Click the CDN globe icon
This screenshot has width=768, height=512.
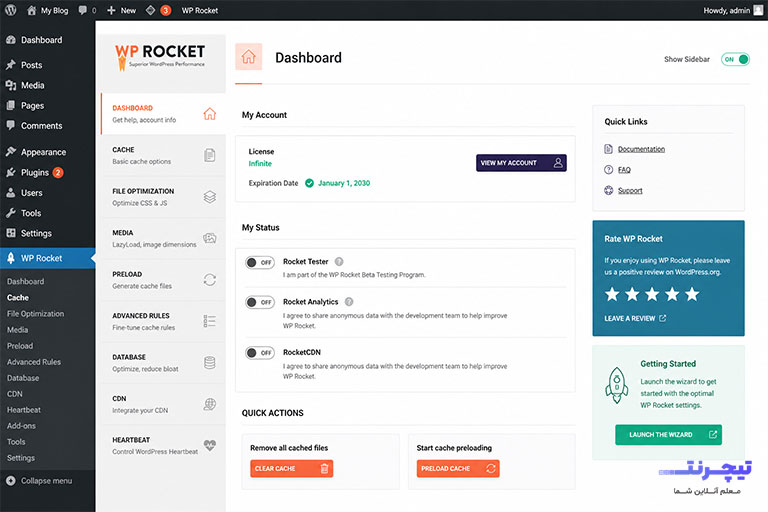tap(210, 404)
